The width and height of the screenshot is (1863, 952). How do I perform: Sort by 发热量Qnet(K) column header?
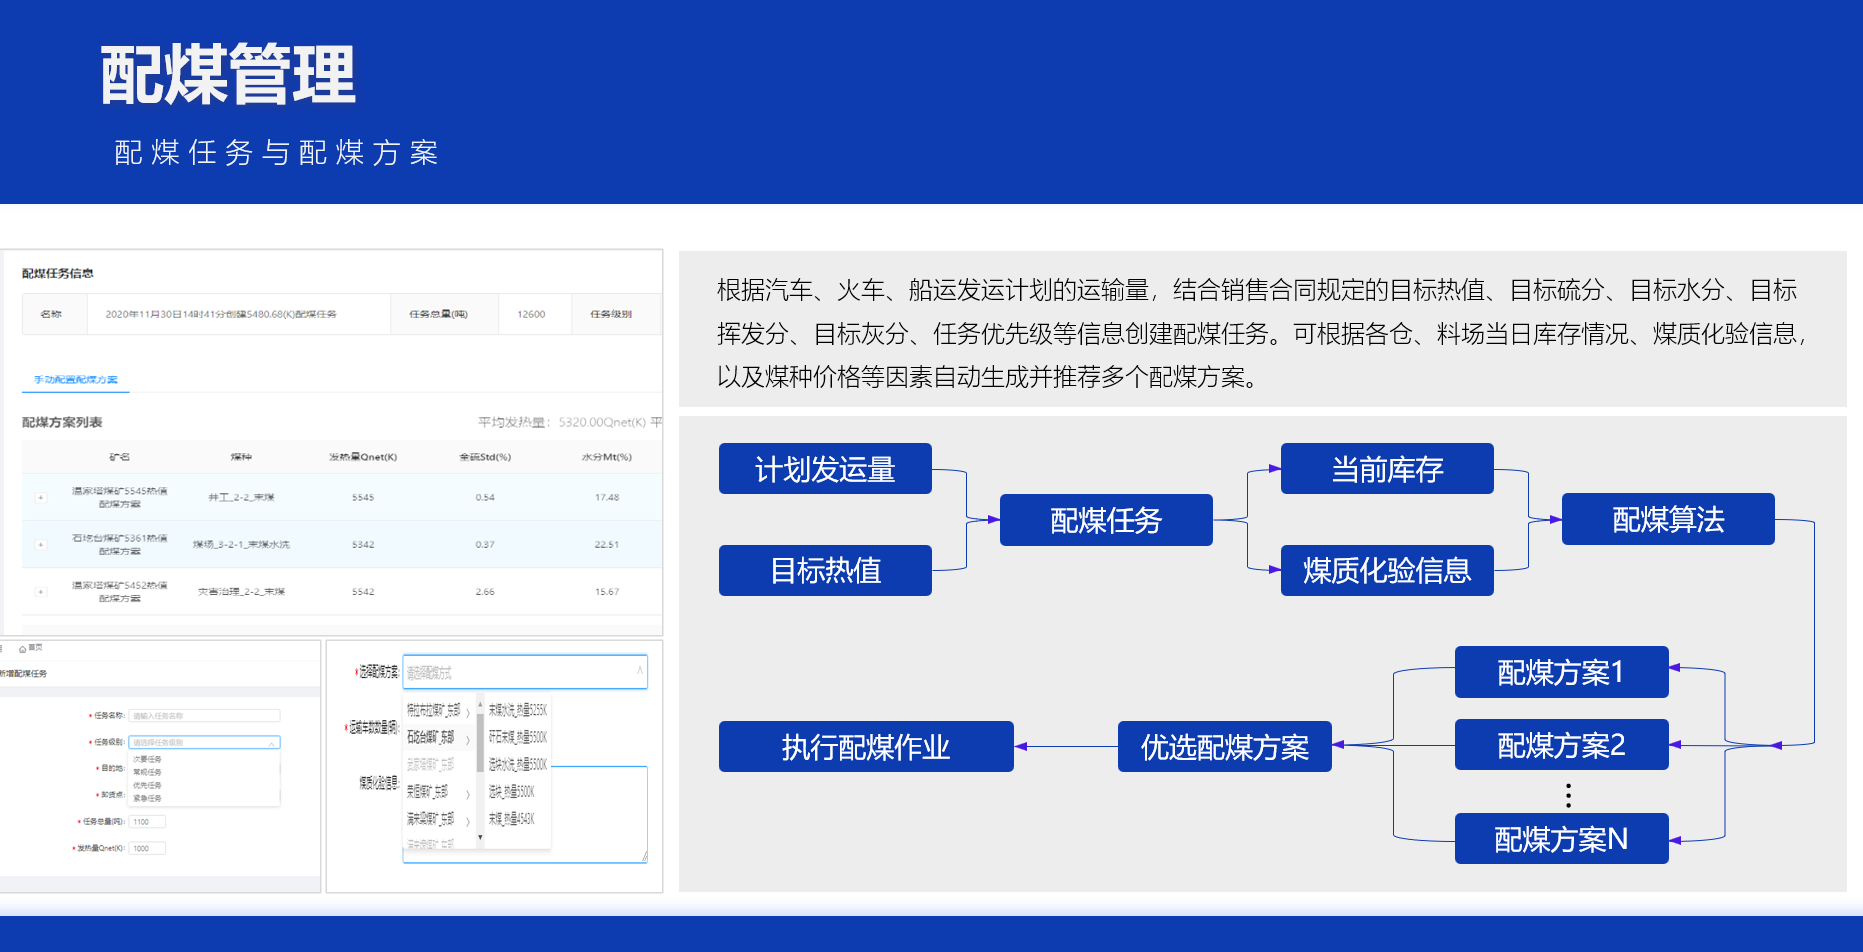tap(363, 457)
